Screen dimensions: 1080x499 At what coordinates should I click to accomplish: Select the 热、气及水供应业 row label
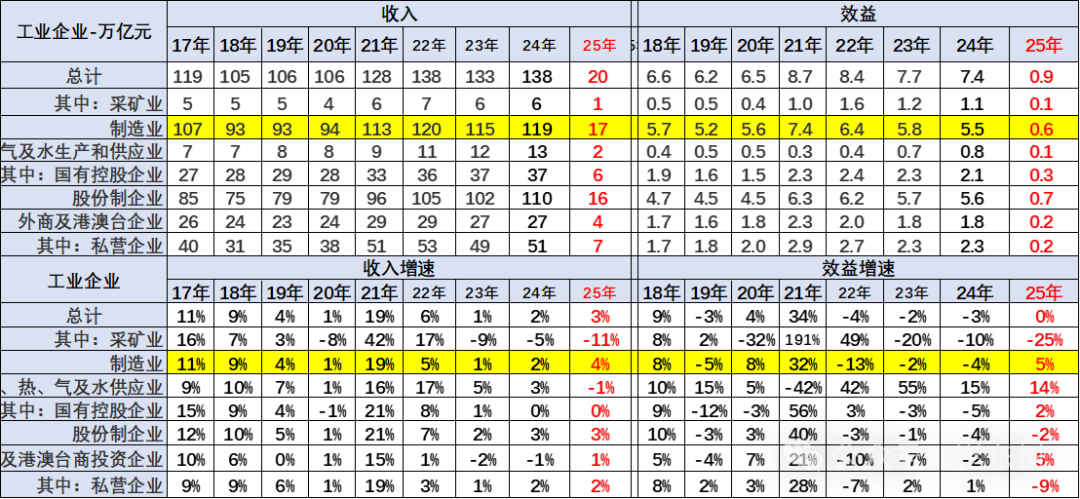83,387
